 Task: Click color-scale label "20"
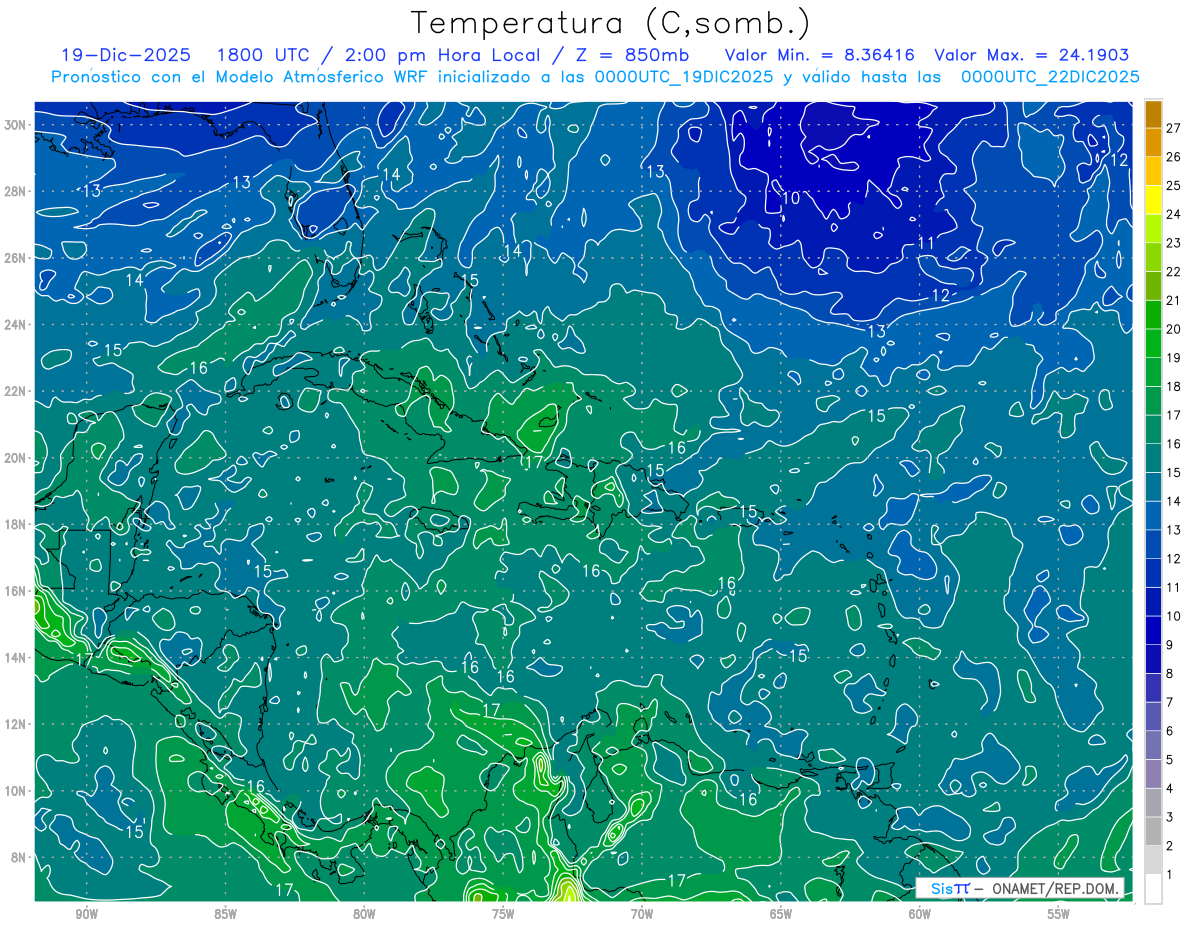point(1173,329)
